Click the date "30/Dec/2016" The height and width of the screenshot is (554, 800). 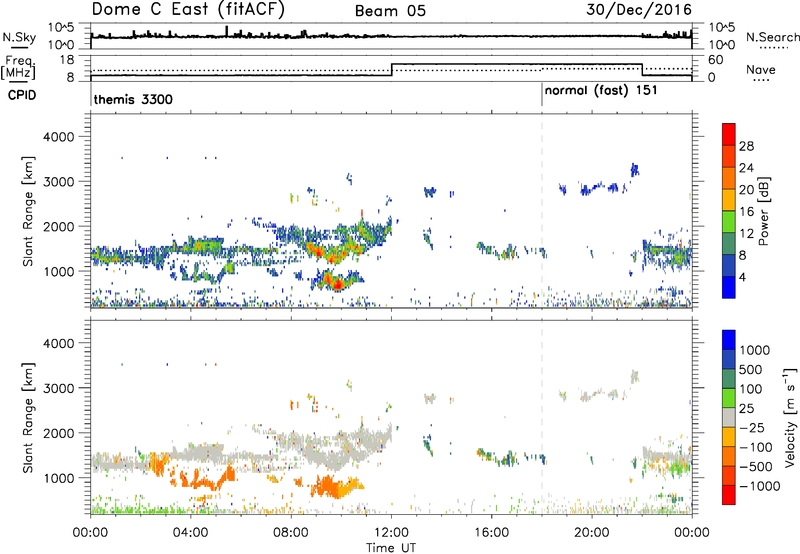coord(639,10)
